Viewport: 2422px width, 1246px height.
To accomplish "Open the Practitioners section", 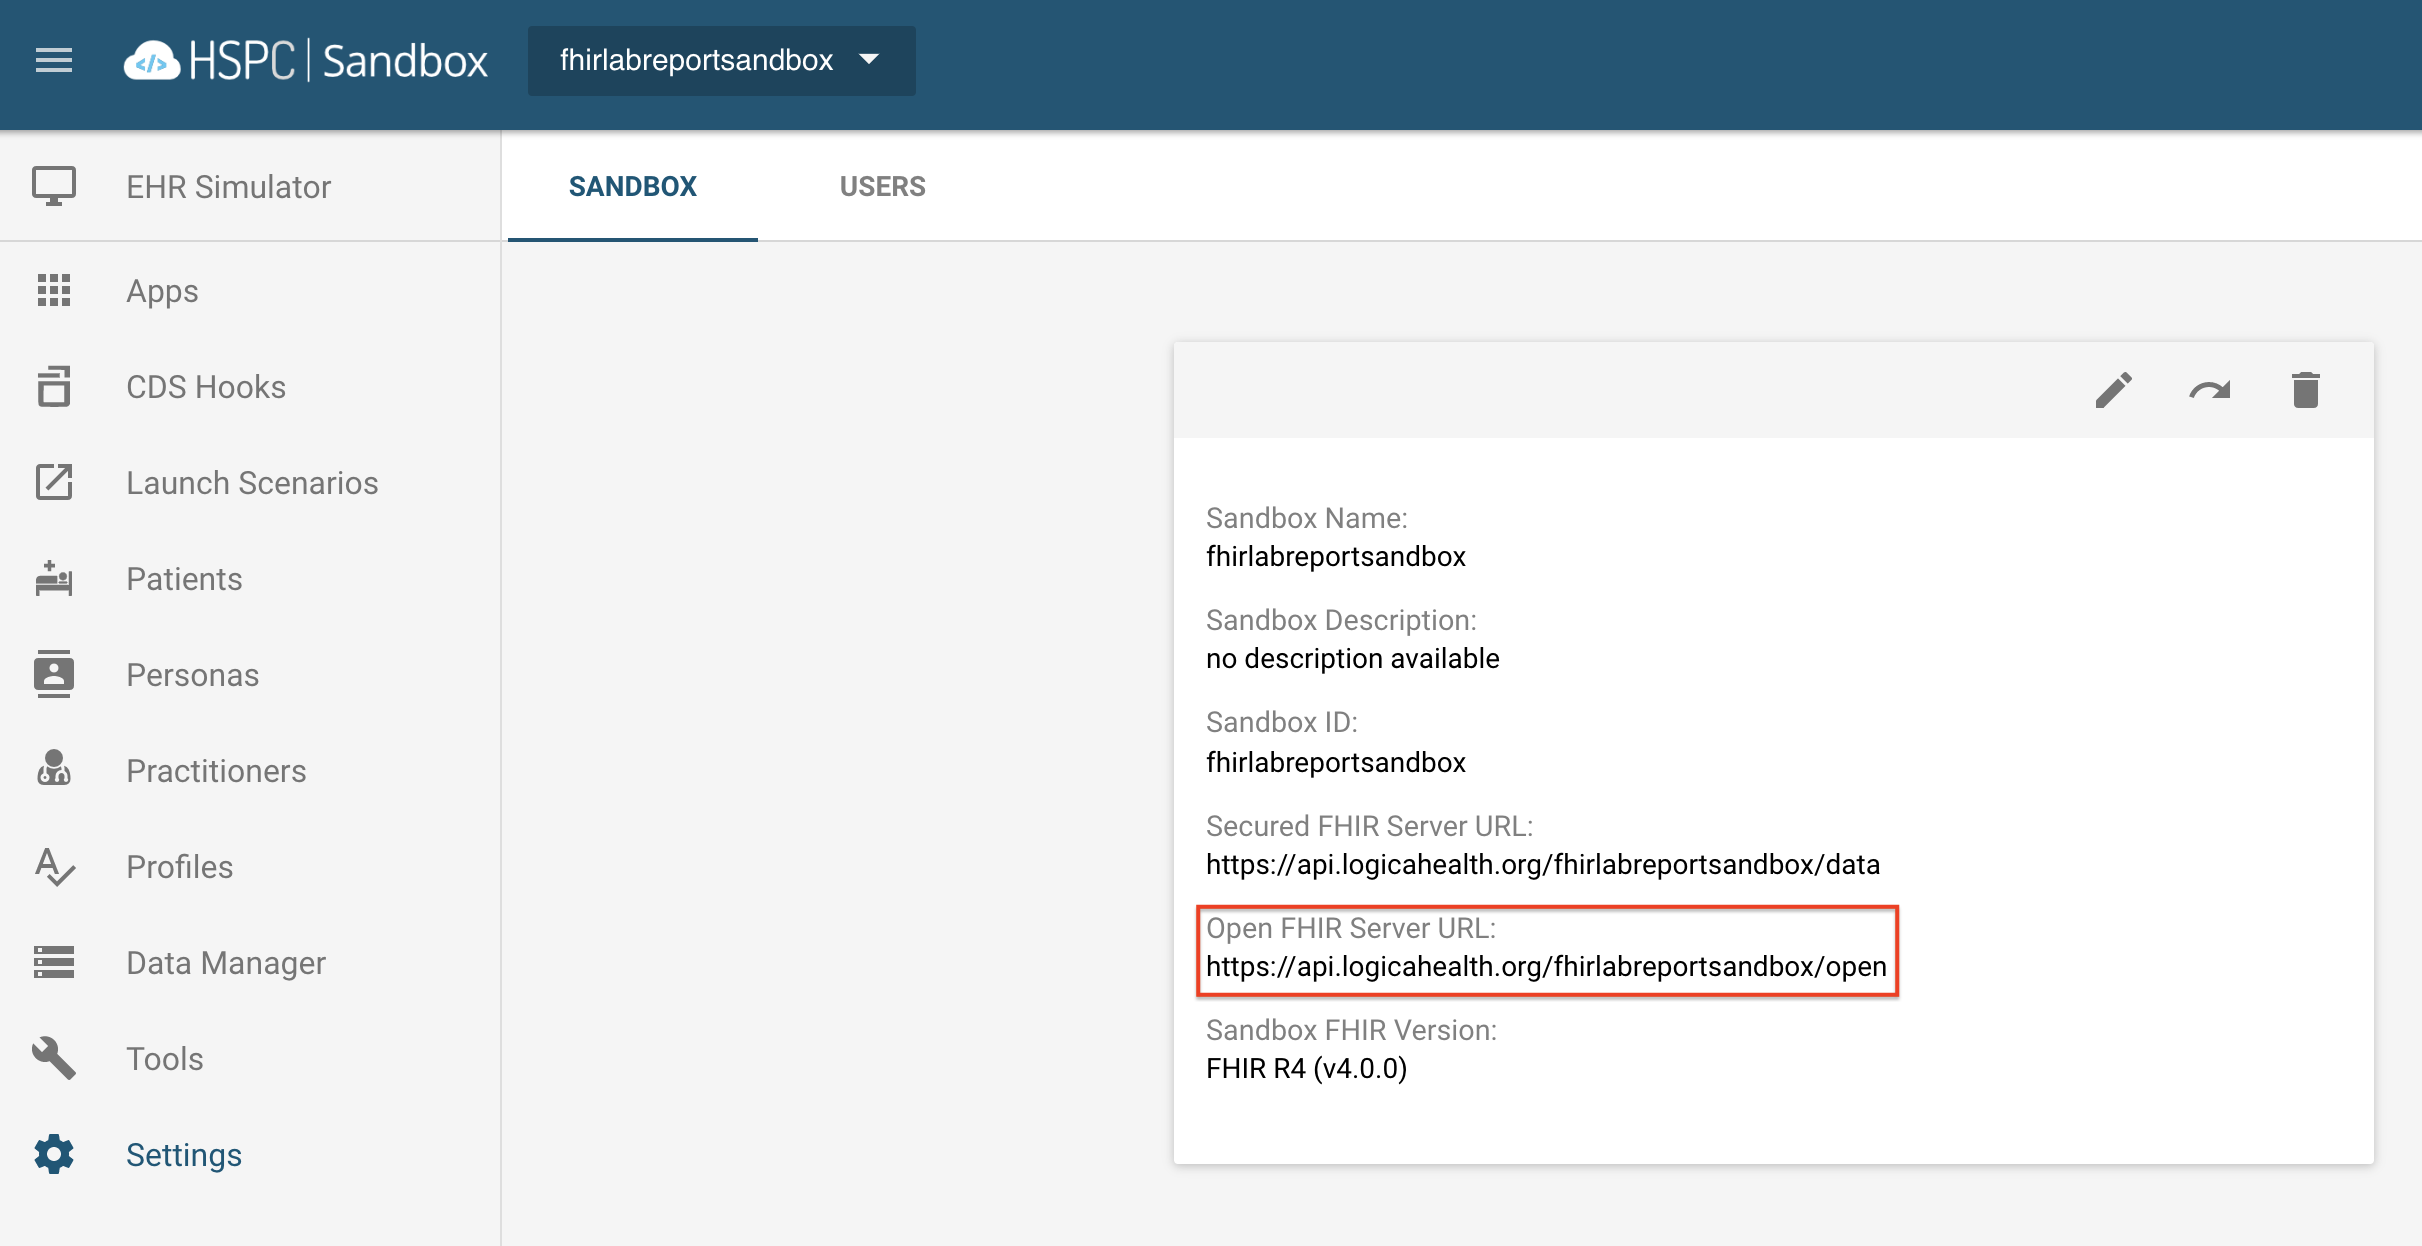I will coord(216,771).
